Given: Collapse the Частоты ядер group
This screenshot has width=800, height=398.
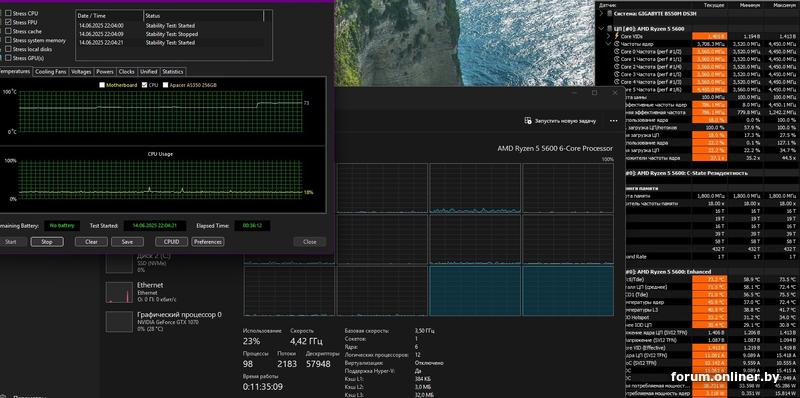Looking at the screenshot, I should pyautogui.click(x=609, y=44).
